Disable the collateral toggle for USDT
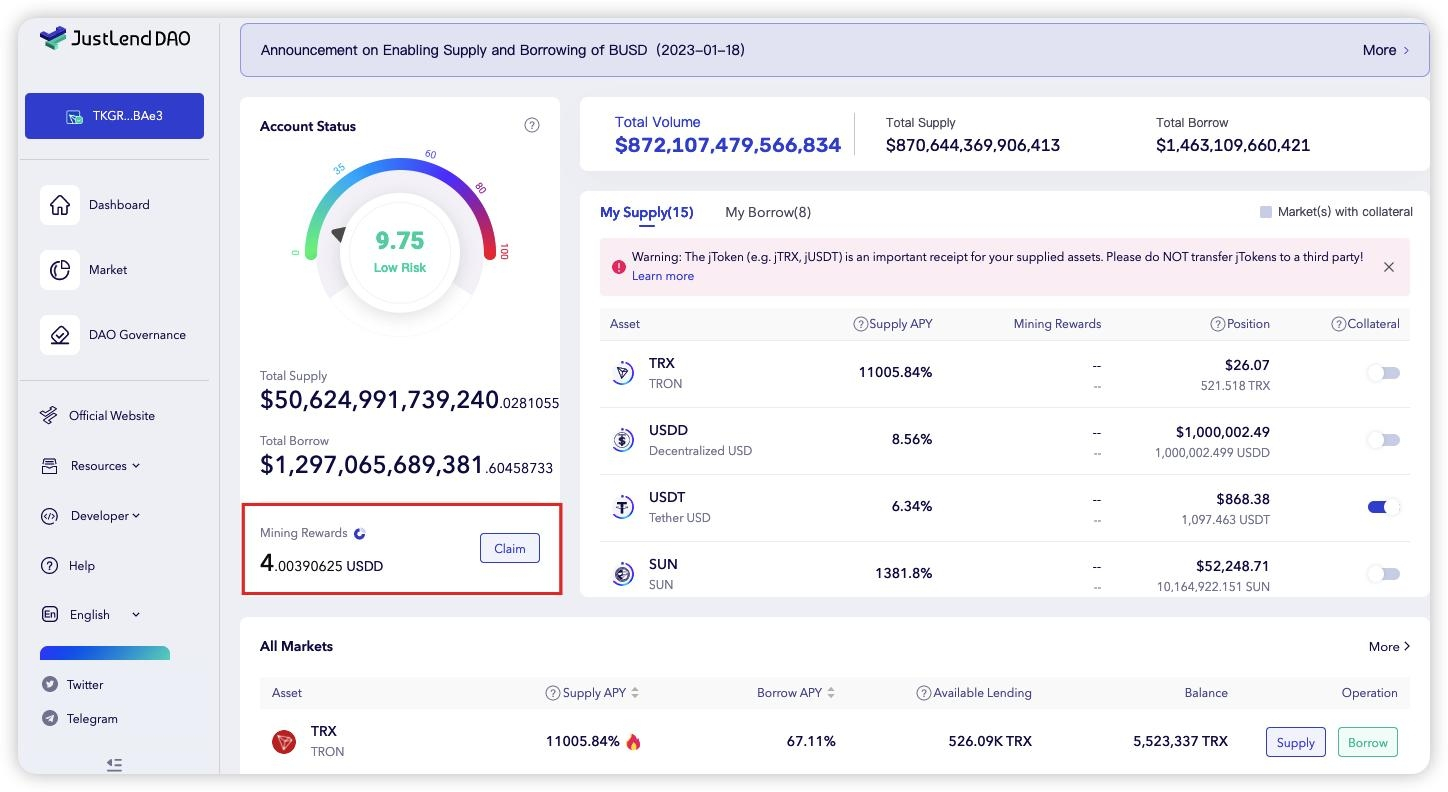The height and width of the screenshot is (792, 1448). (x=1384, y=507)
